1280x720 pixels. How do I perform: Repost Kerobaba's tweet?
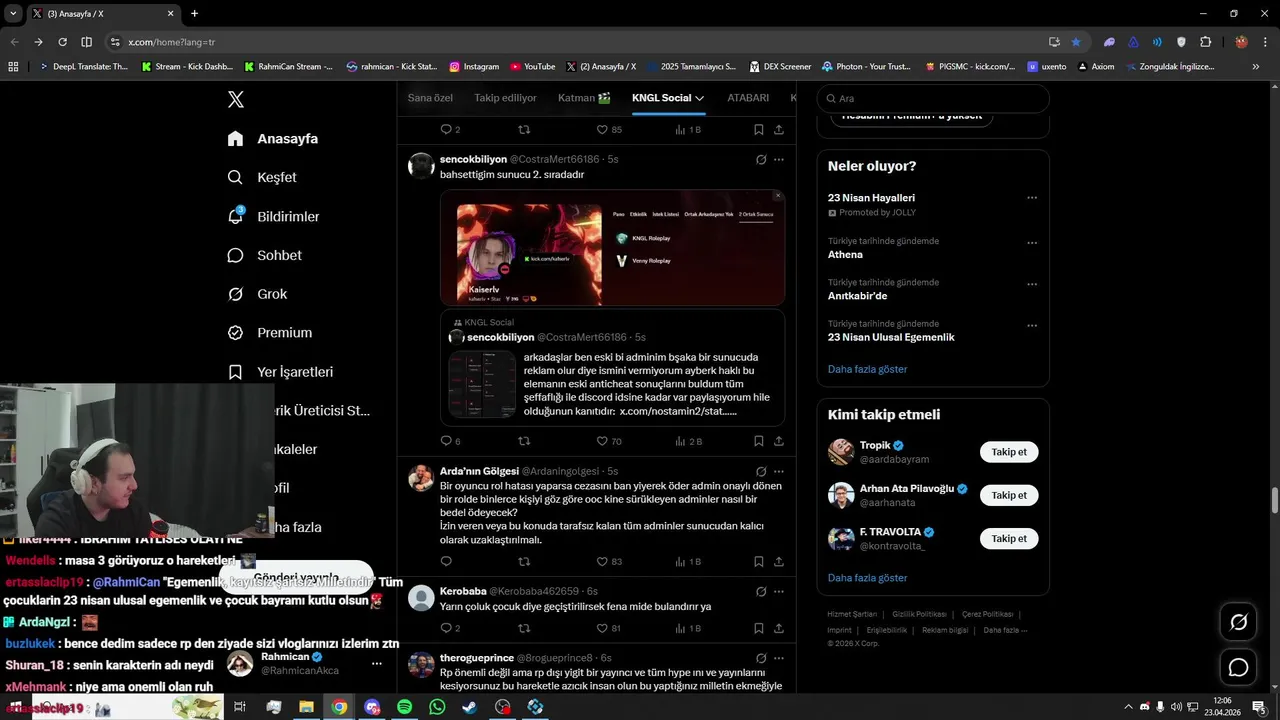[x=524, y=628]
